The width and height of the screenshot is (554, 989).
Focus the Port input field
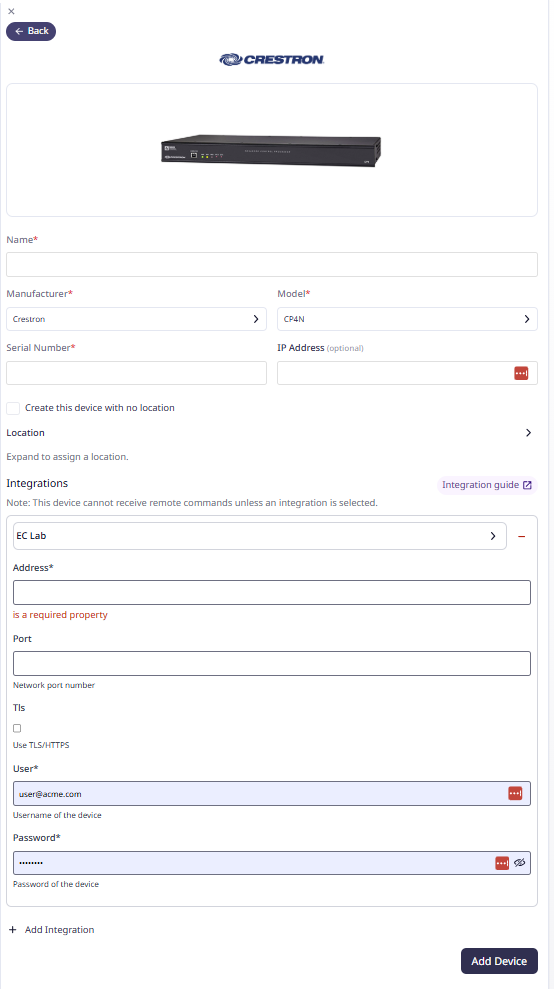point(272,664)
